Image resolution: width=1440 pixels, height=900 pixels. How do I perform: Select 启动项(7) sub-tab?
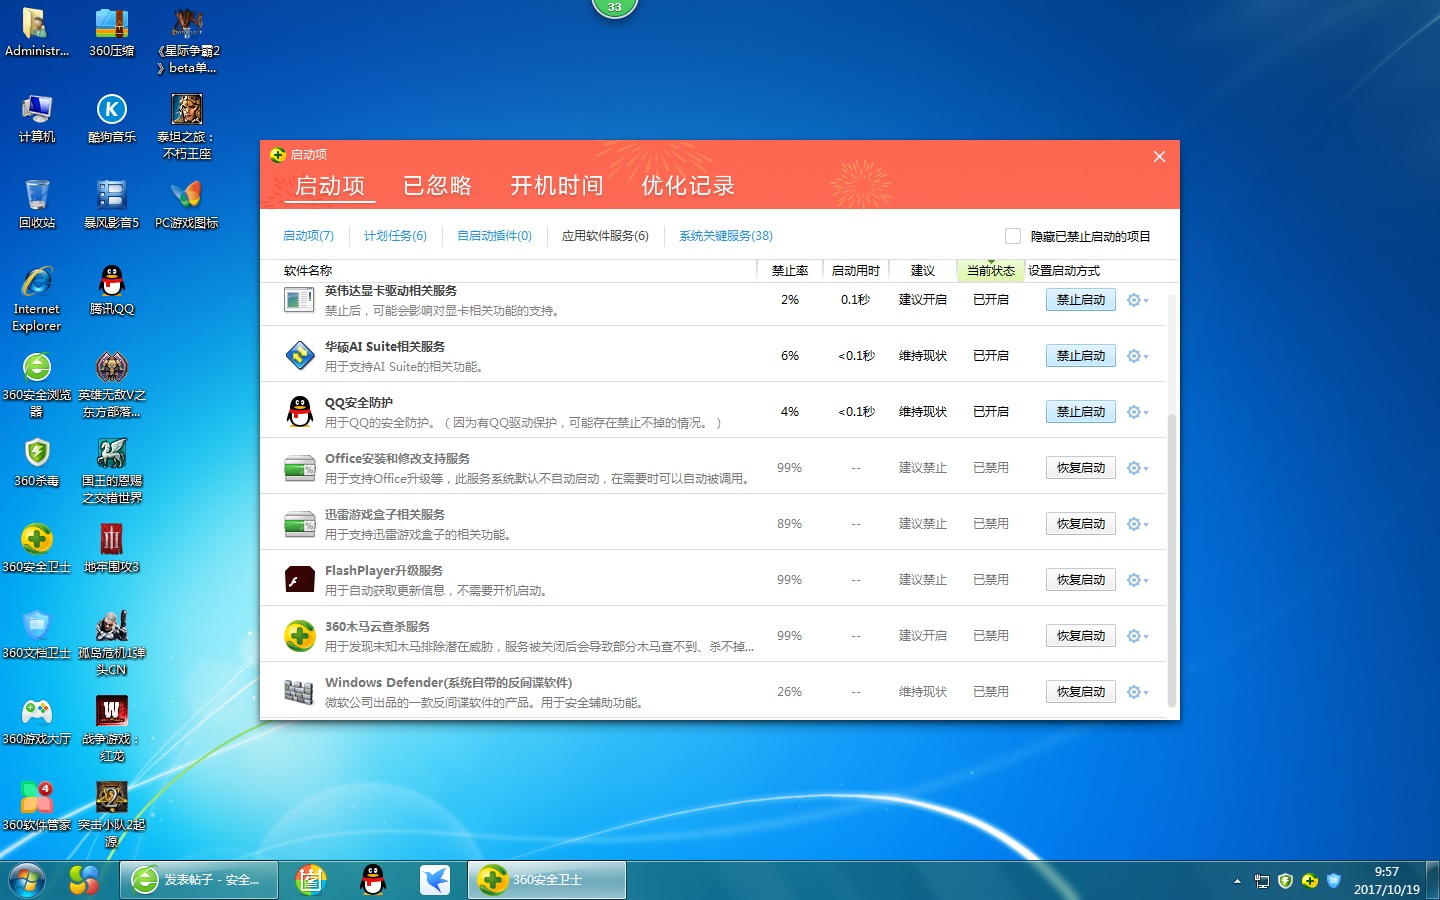(x=308, y=236)
